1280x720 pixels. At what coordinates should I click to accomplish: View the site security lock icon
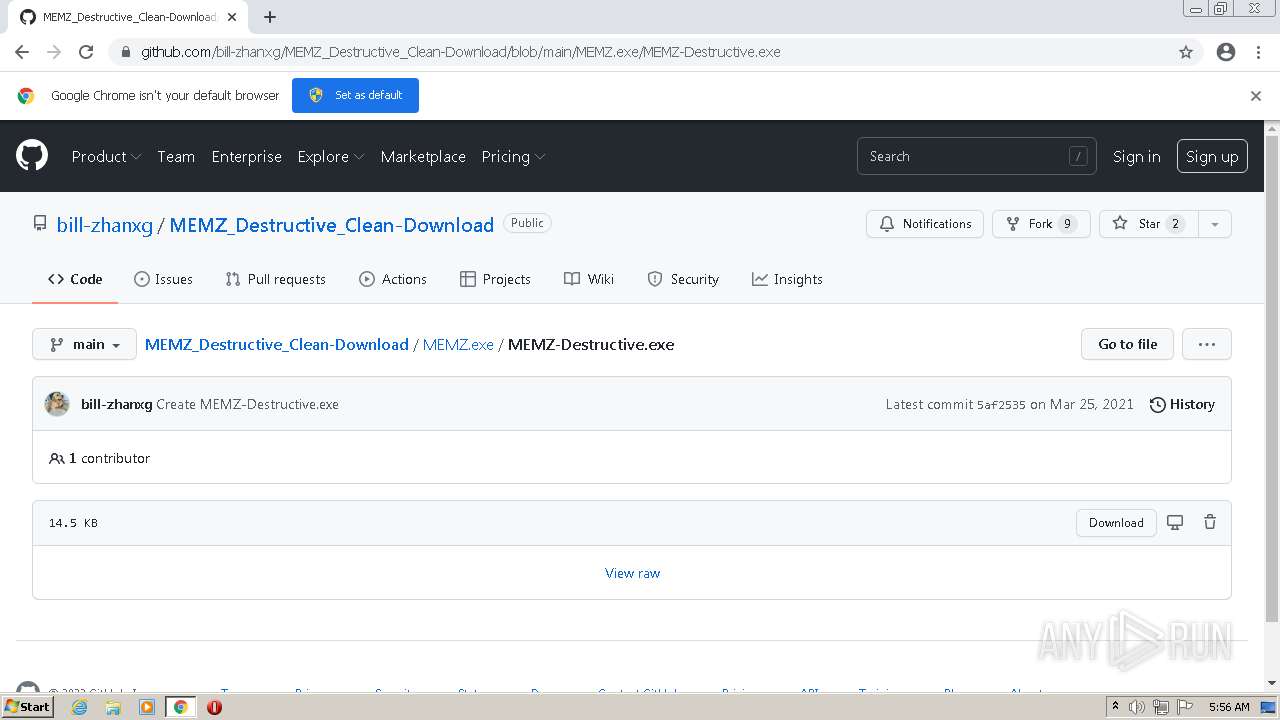click(x=125, y=52)
